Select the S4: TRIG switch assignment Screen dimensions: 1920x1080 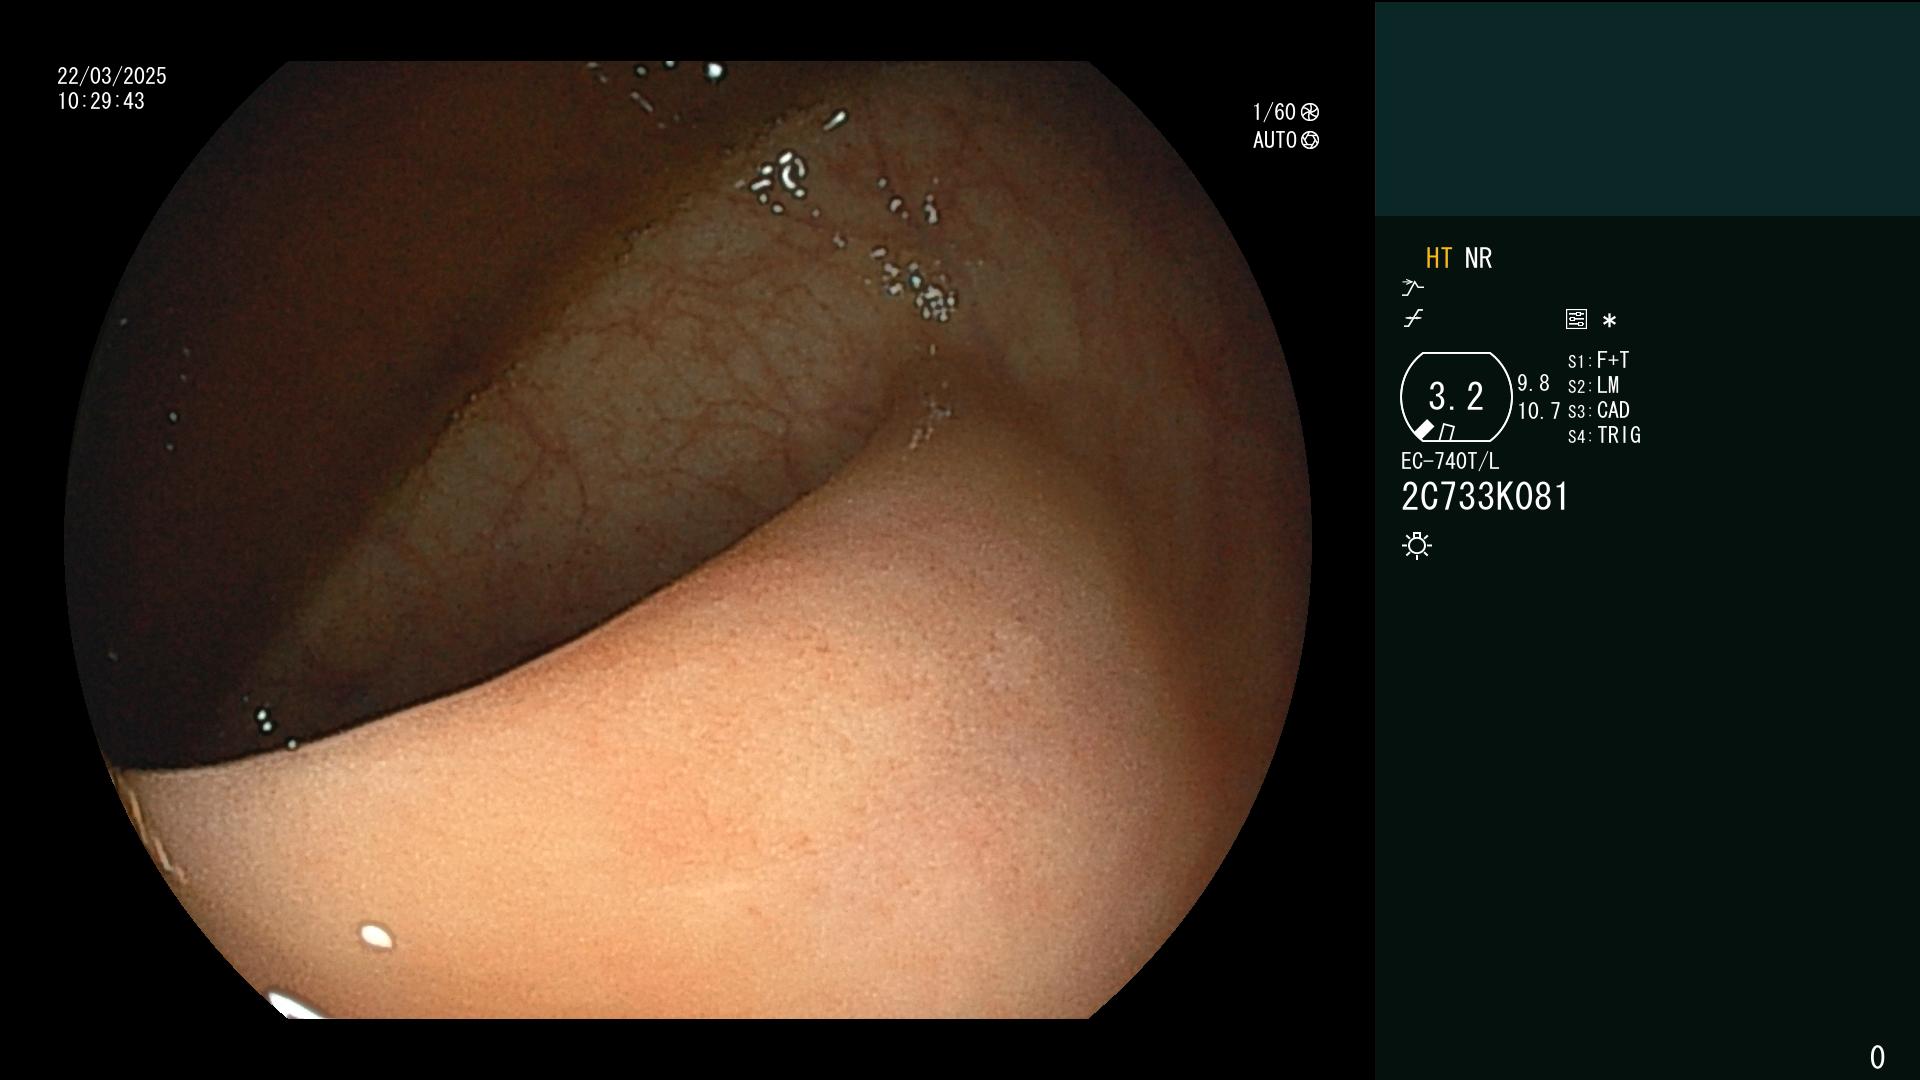1604,435
